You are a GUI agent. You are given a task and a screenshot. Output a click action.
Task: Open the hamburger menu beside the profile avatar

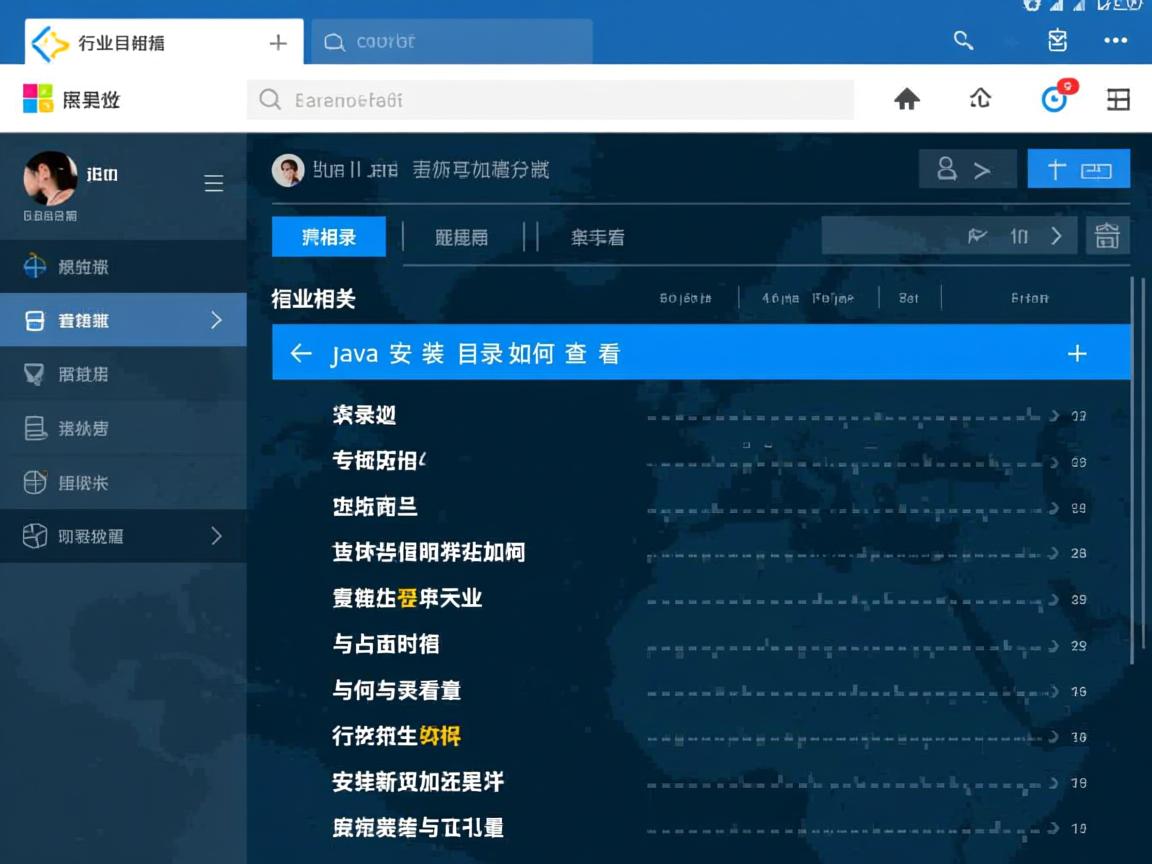(x=213, y=183)
